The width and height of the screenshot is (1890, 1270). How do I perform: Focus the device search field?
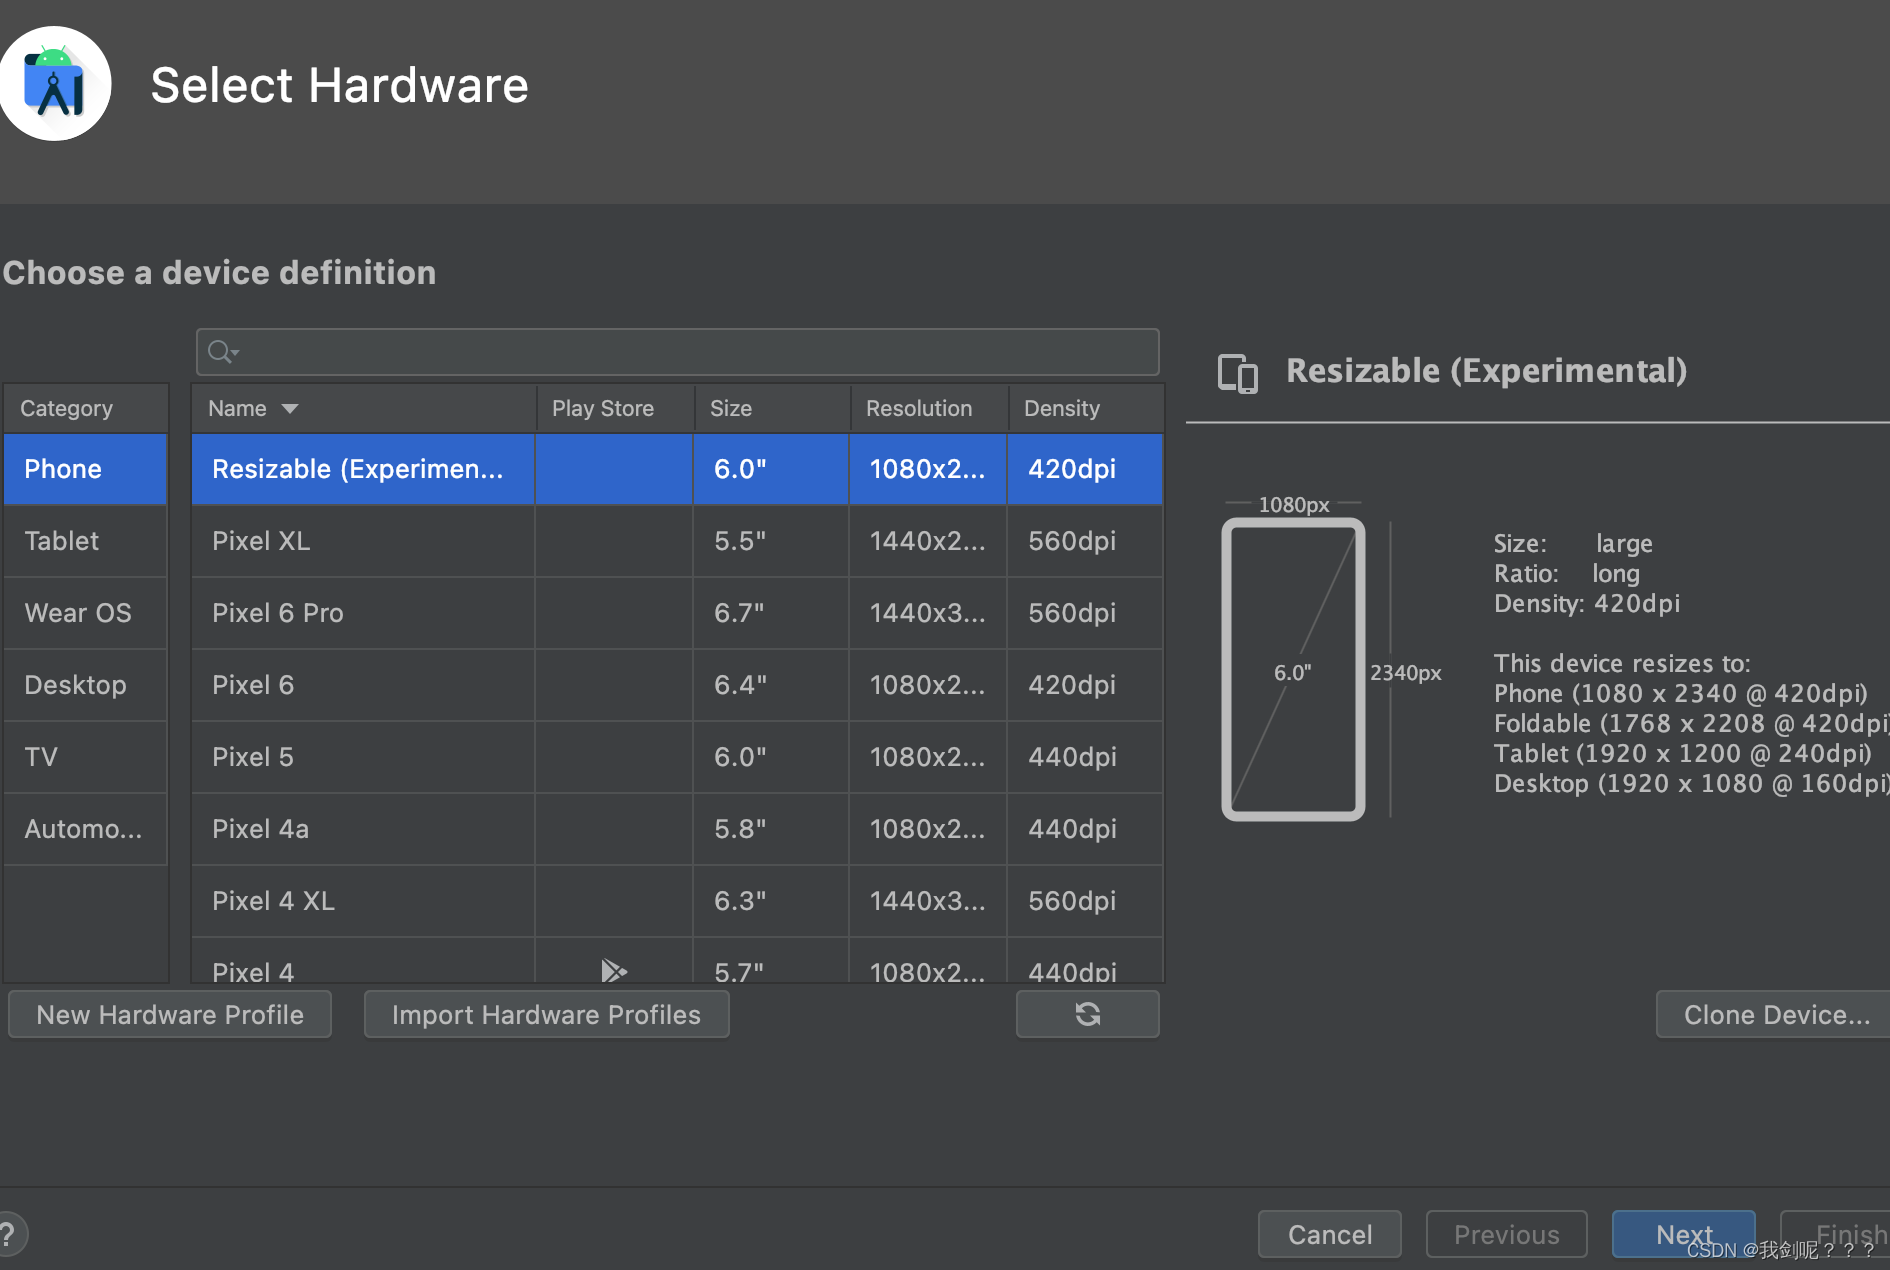(x=677, y=352)
